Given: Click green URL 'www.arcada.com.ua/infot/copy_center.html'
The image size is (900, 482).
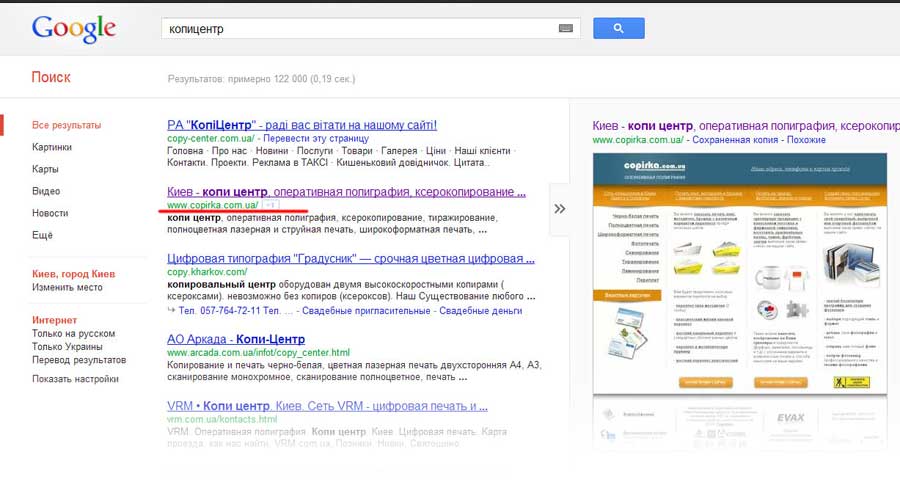Looking at the screenshot, I should tap(258, 352).
